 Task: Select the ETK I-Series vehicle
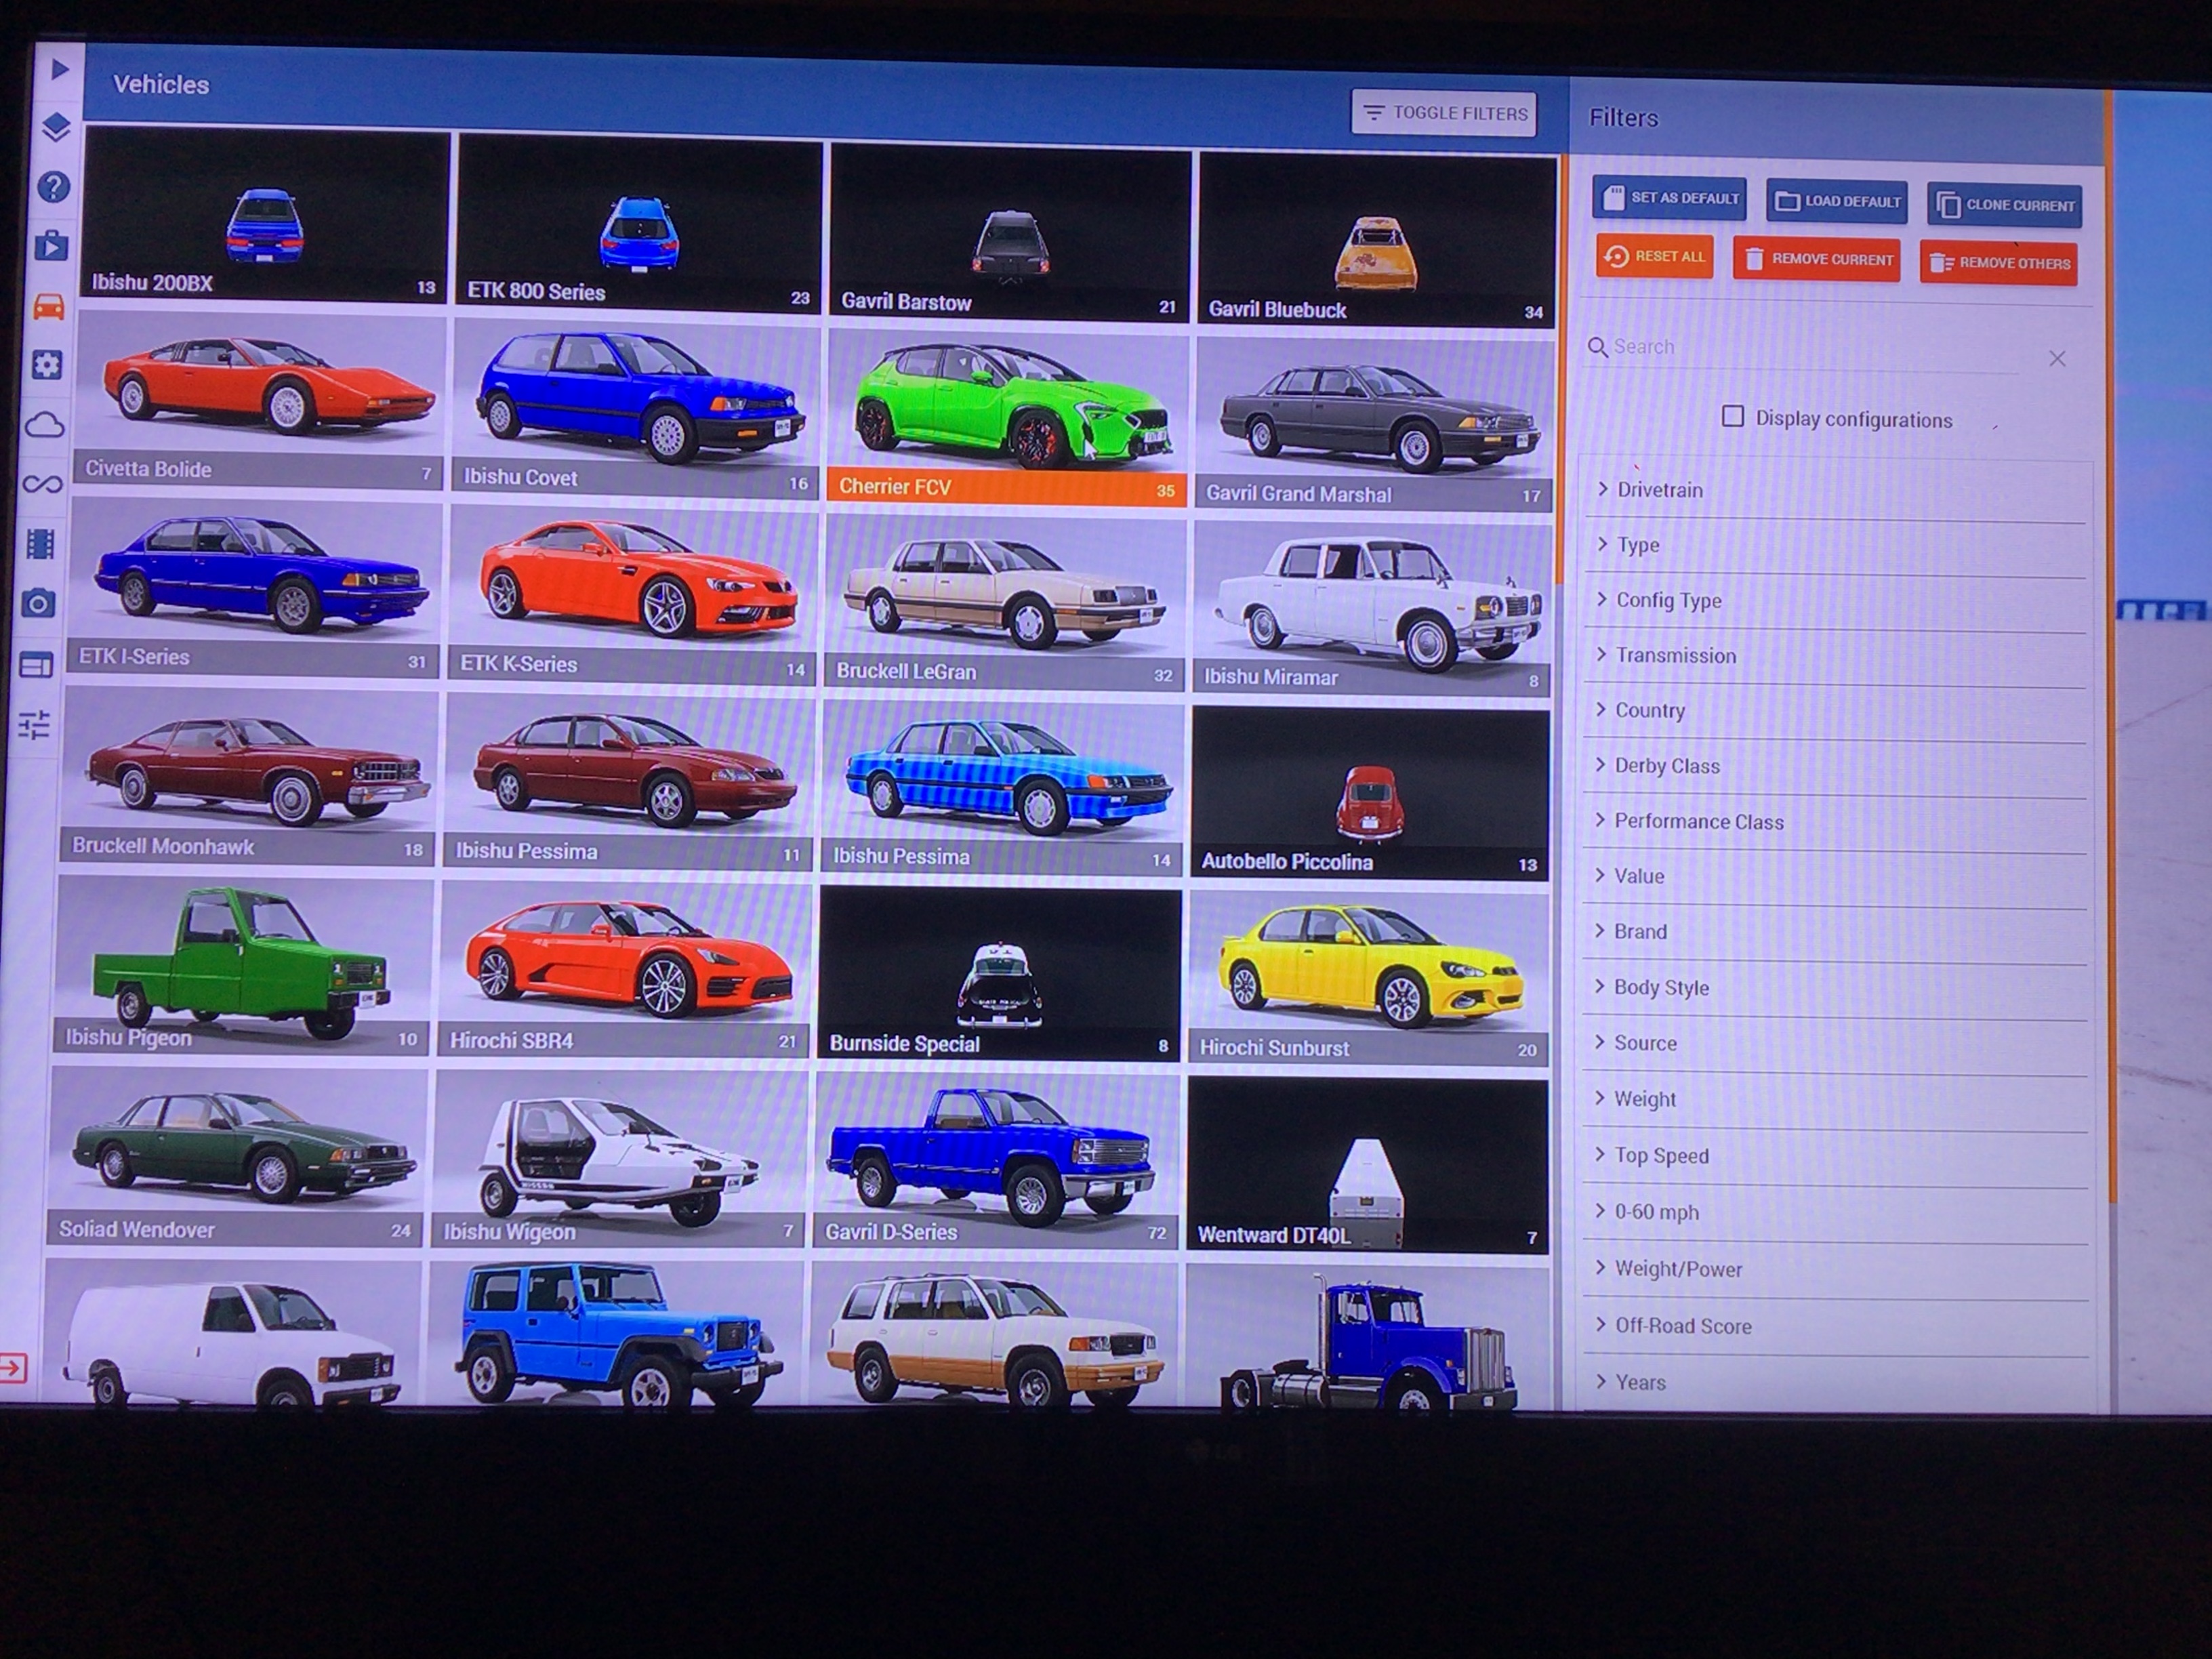254,588
